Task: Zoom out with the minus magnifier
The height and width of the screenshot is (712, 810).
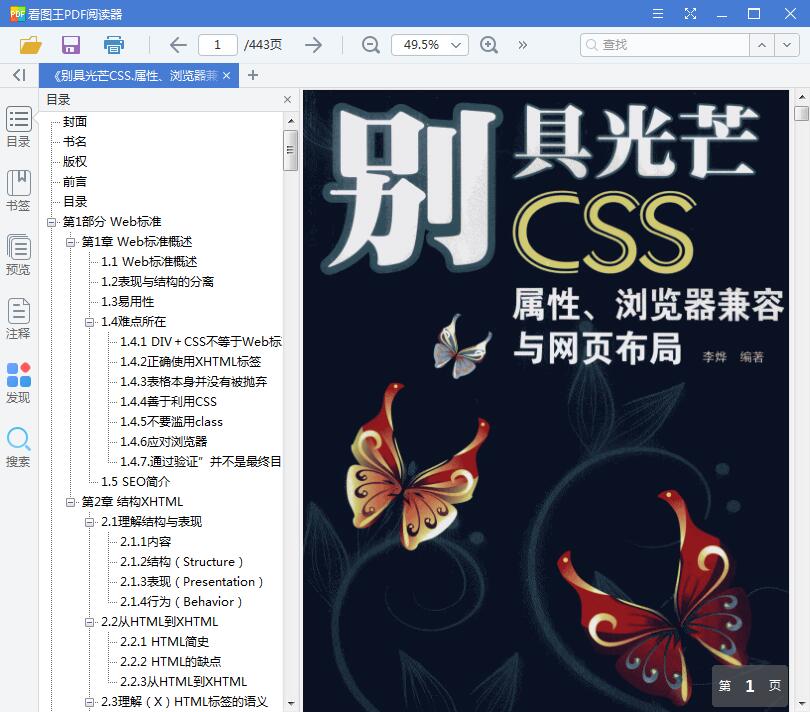Action: click(370, 45)
